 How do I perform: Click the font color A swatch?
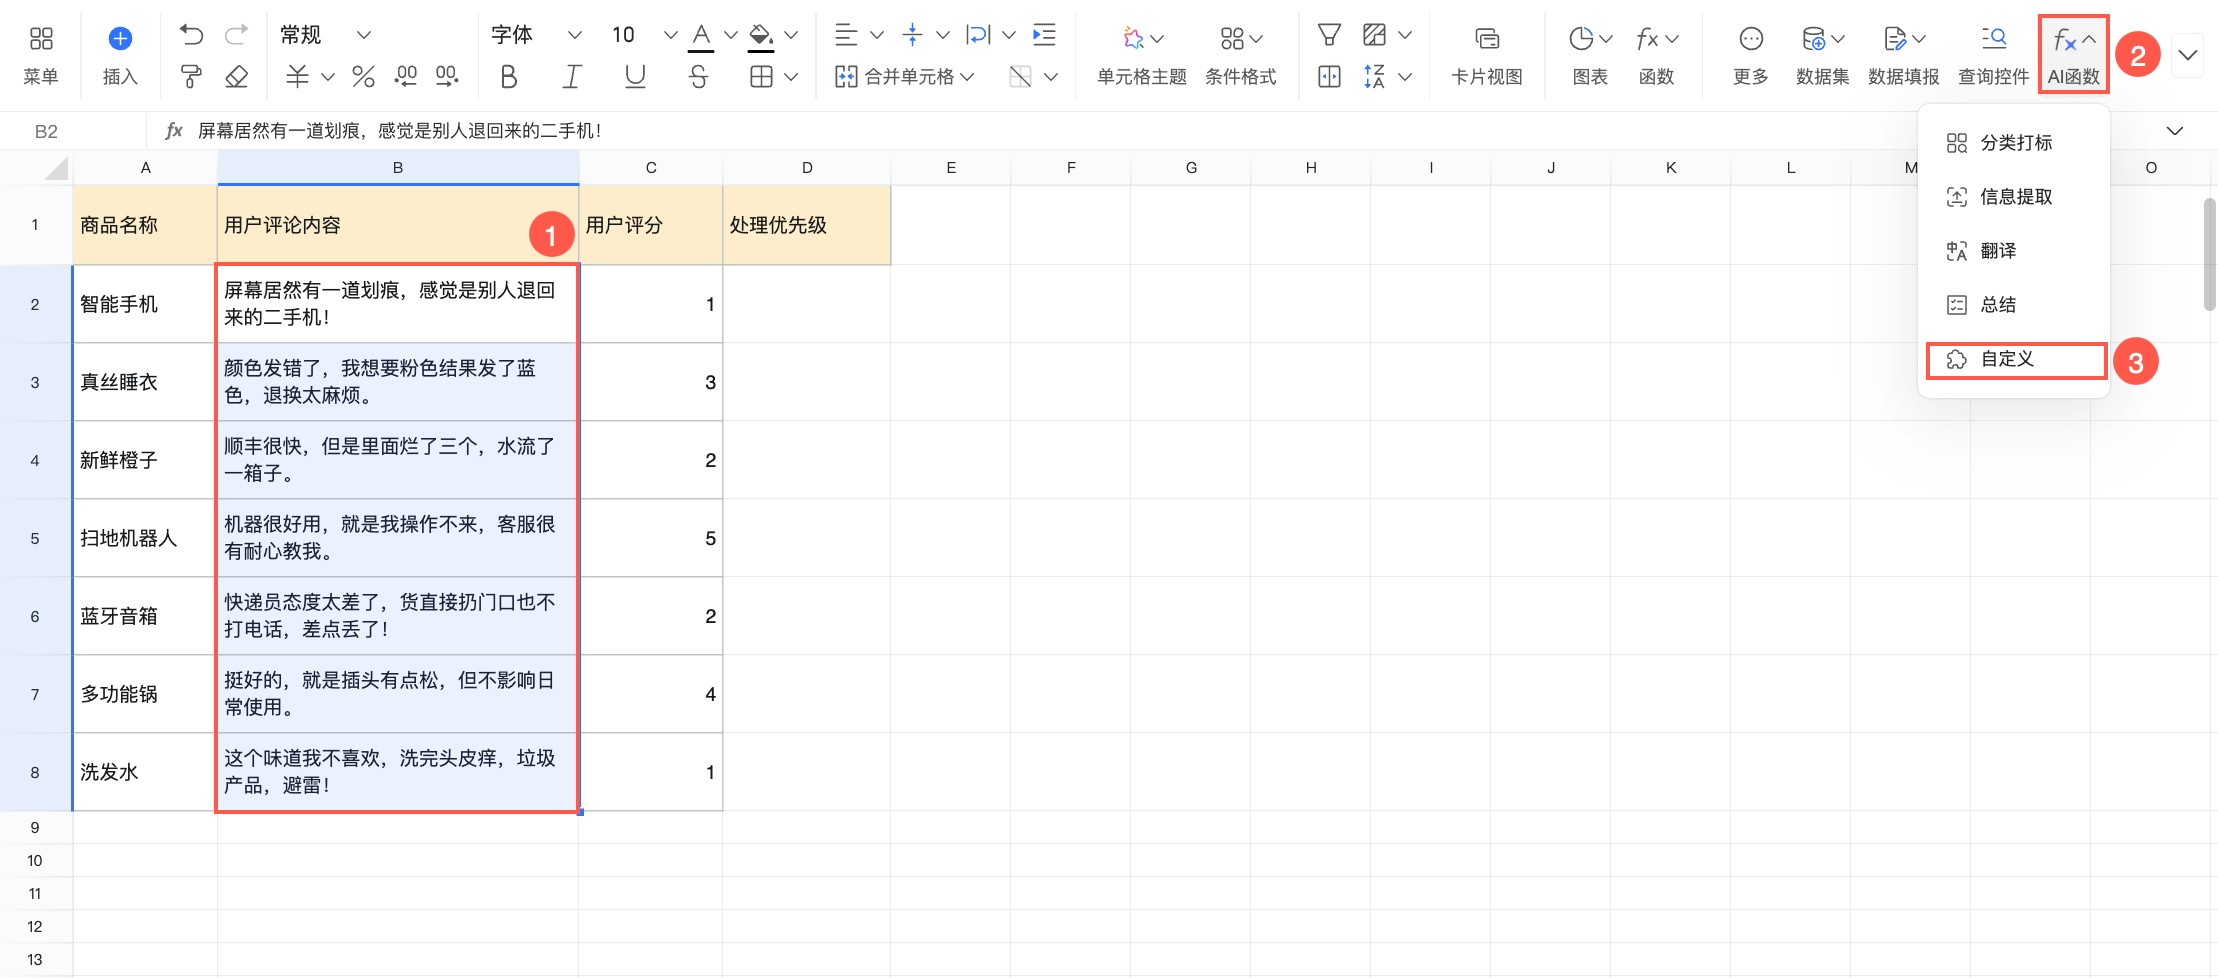click(x=702, y=37)
